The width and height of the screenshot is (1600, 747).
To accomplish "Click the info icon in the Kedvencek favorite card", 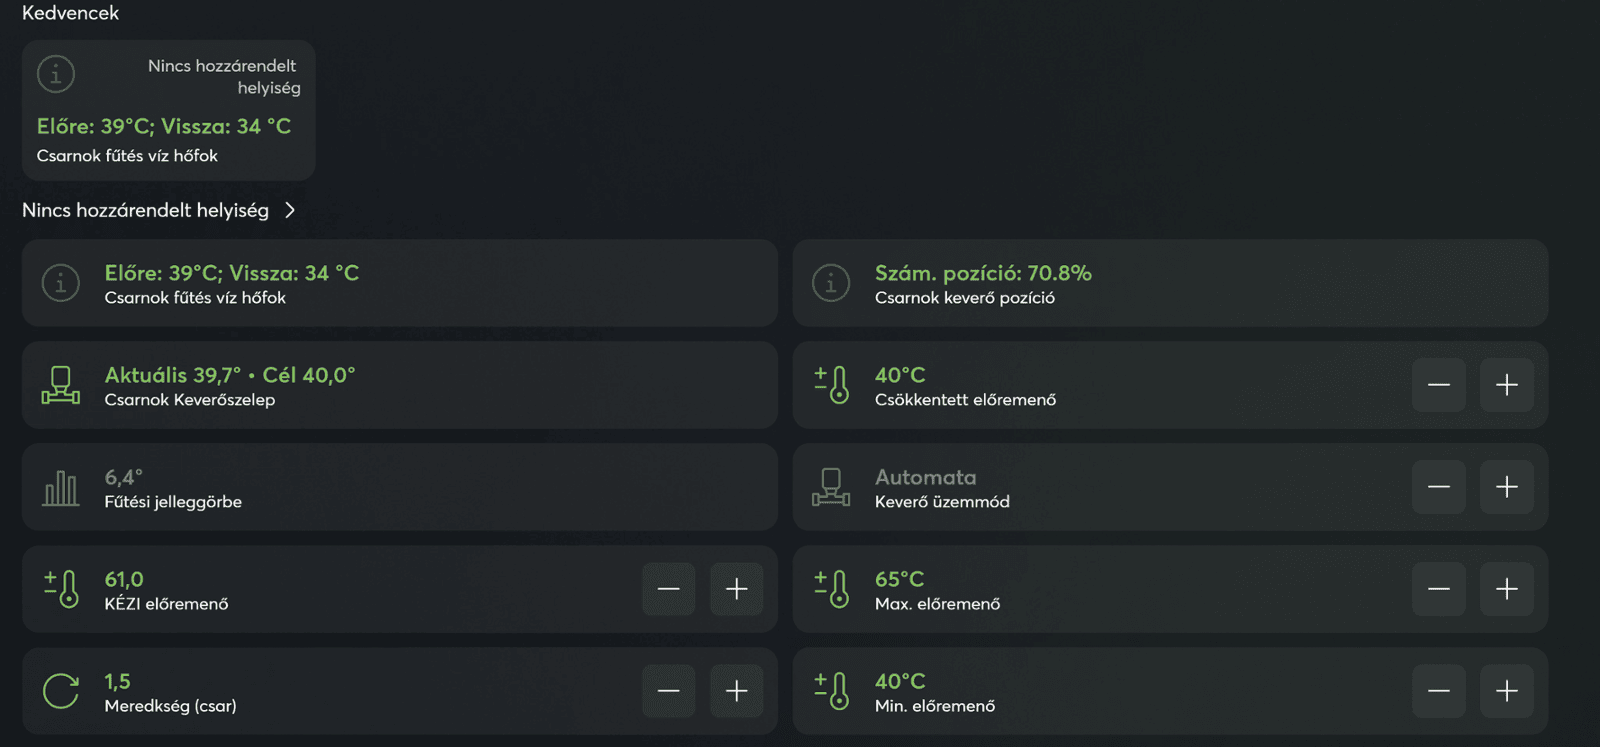I will pyautogui.click(x=56, y=73).
